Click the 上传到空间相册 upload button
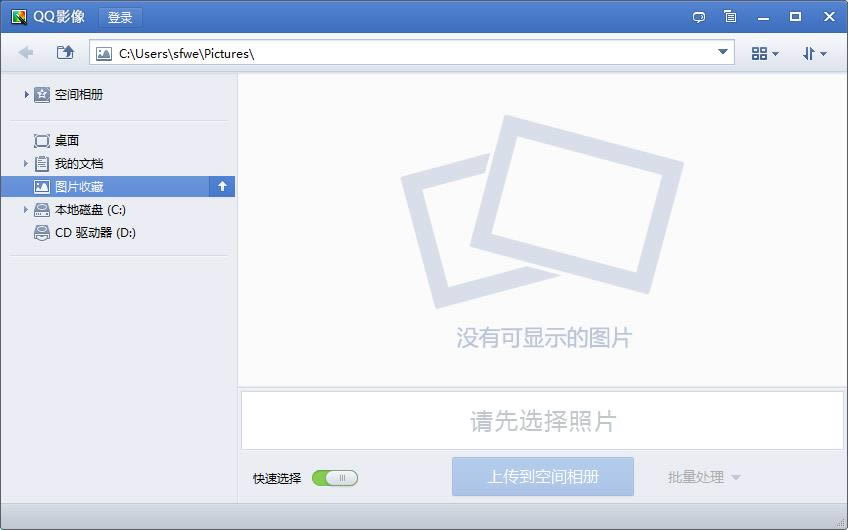Image resolution: width=848 pixels, height=530 pixels. point(542,476)
